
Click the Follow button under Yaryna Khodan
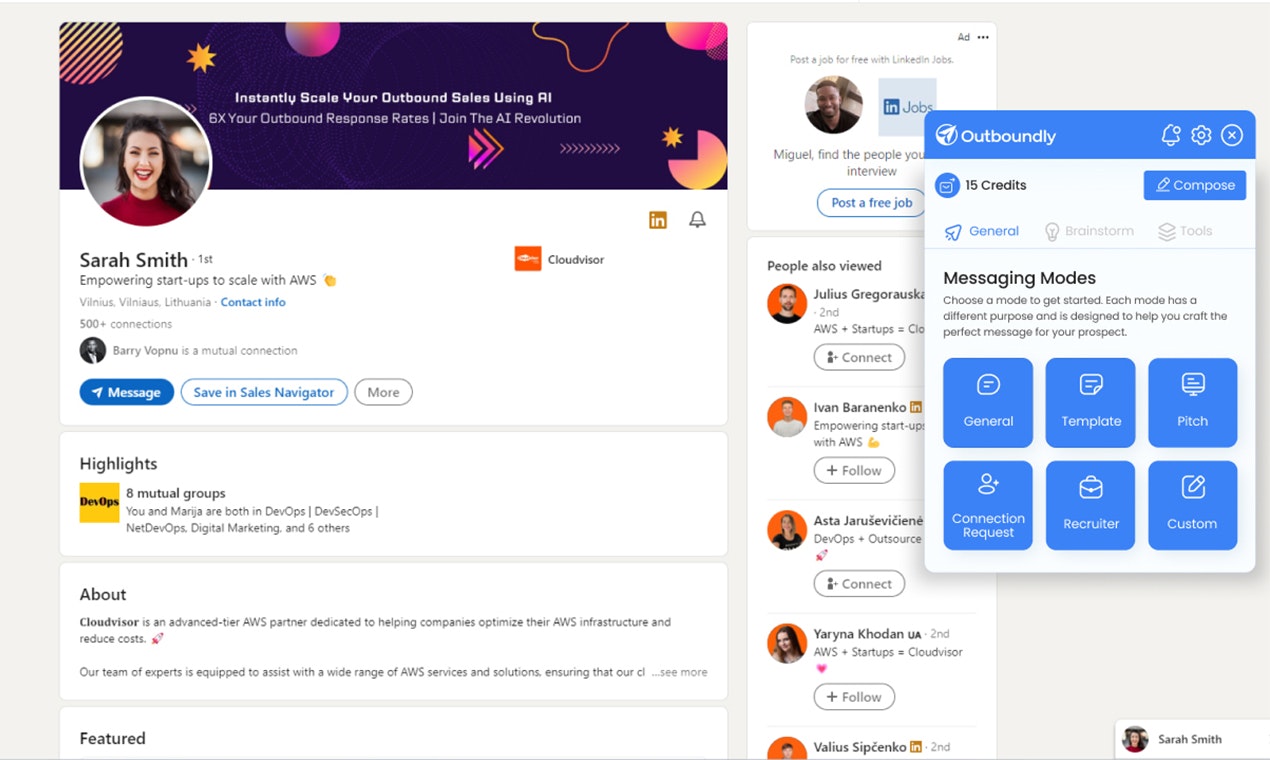854,697
